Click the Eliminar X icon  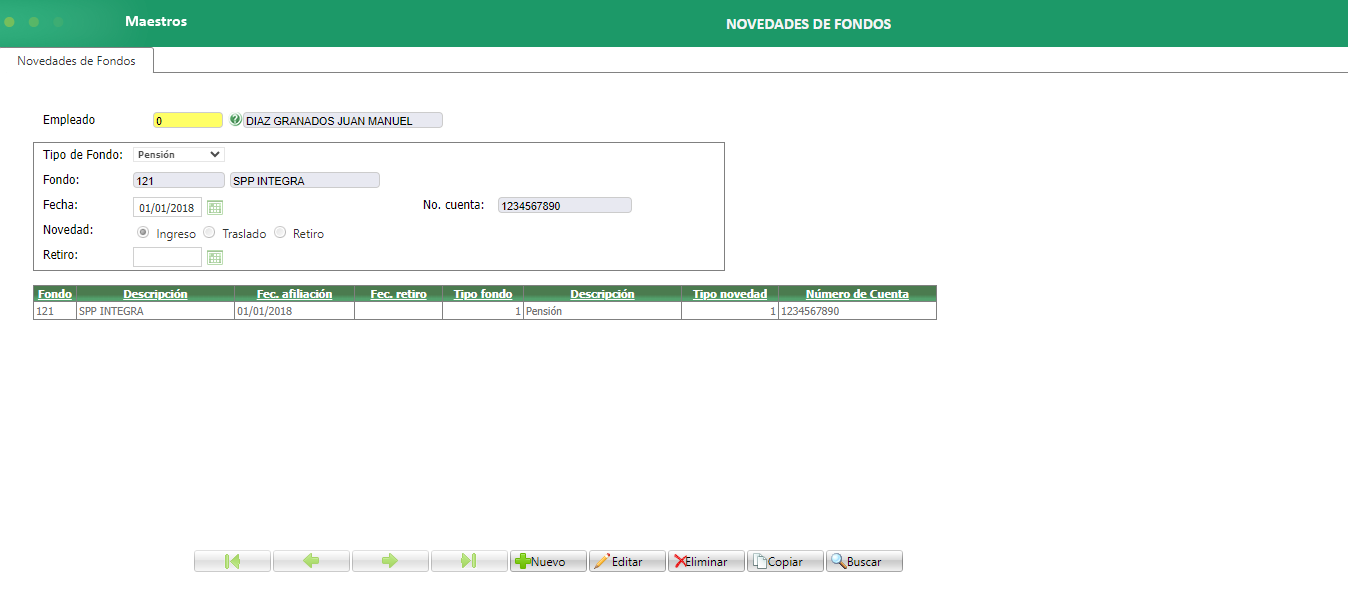pos(679,561)
